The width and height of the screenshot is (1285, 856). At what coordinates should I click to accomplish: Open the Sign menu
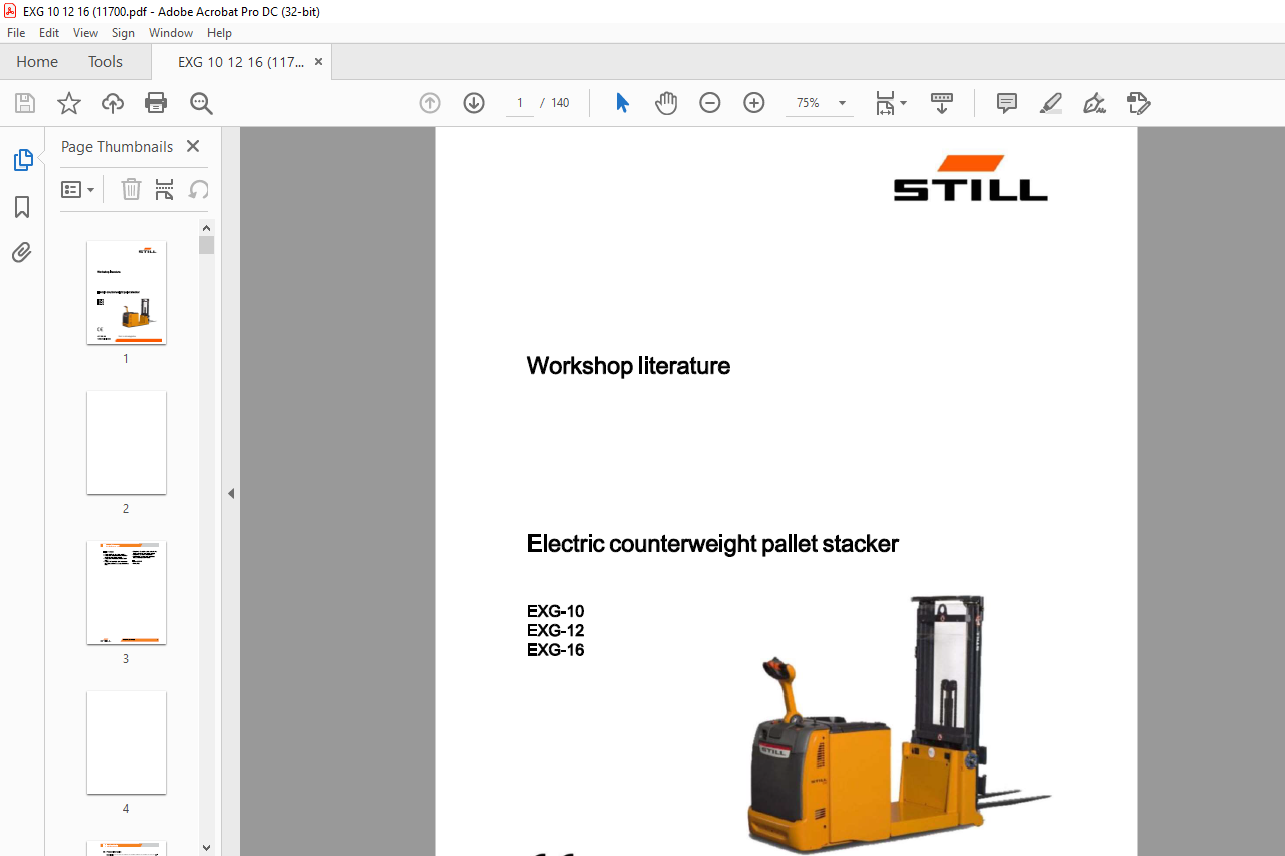click(123, 33)
